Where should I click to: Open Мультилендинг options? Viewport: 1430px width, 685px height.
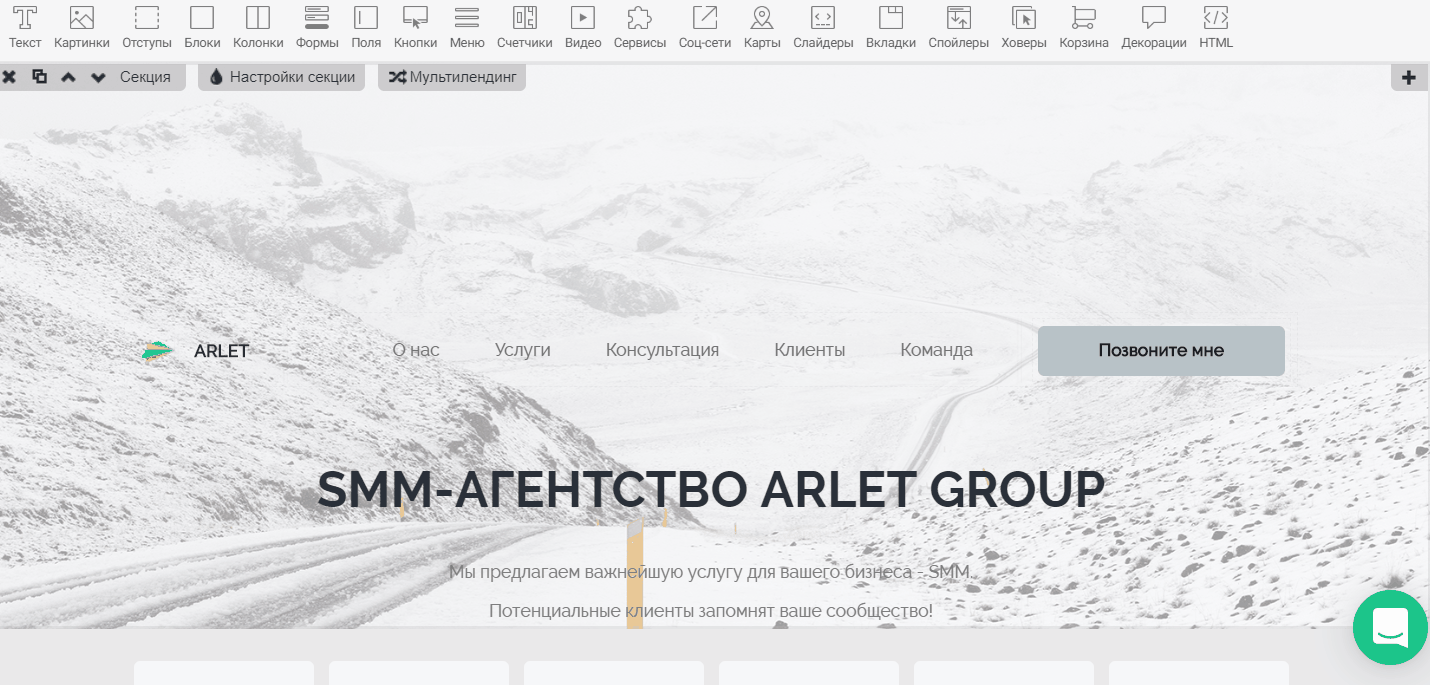tap(452, 77)
